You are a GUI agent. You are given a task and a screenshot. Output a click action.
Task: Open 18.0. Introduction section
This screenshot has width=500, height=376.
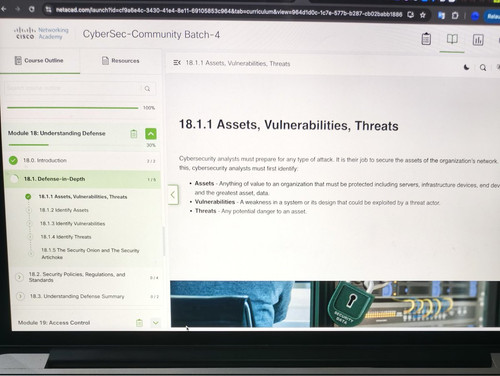click(x=45, y=160)
